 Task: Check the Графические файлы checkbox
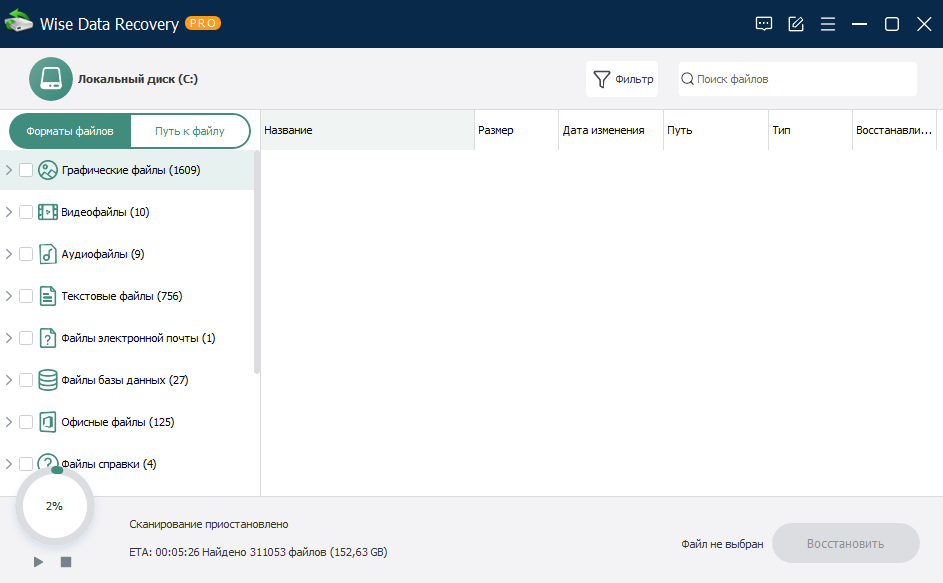point(26,170)
